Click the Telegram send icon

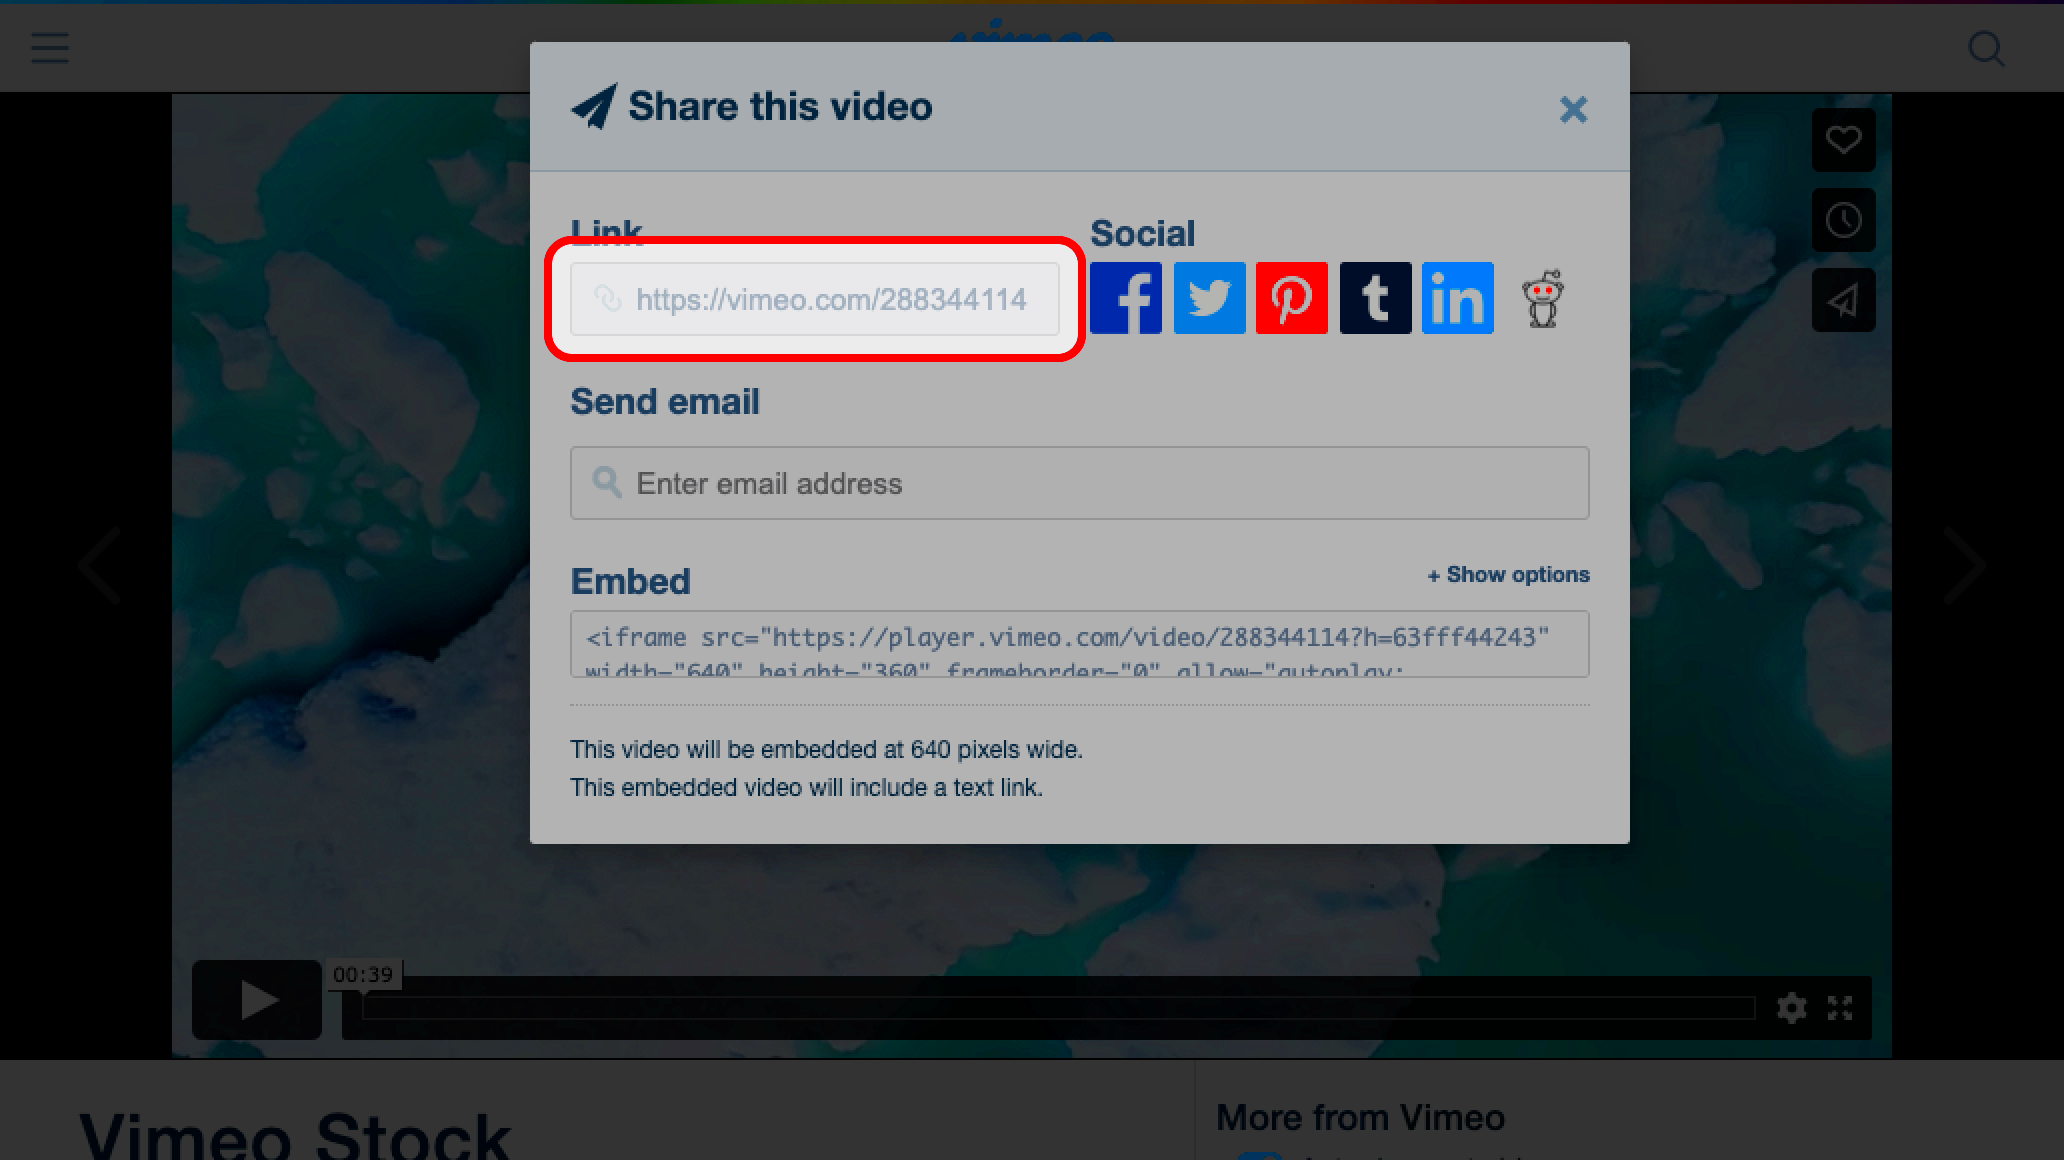click(1843, 301)
